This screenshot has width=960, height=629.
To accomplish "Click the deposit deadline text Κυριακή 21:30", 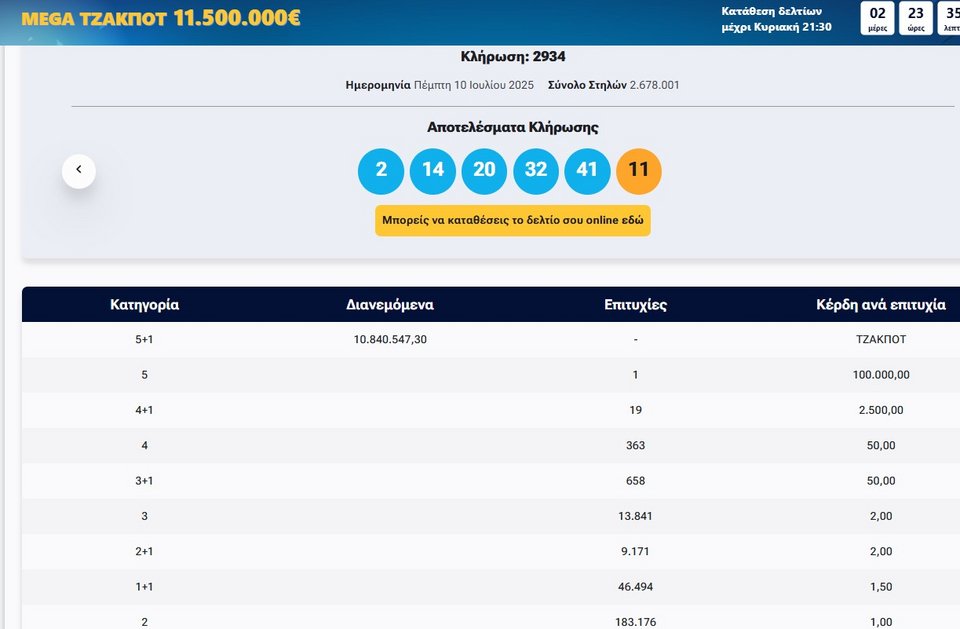I will [793, 27].
